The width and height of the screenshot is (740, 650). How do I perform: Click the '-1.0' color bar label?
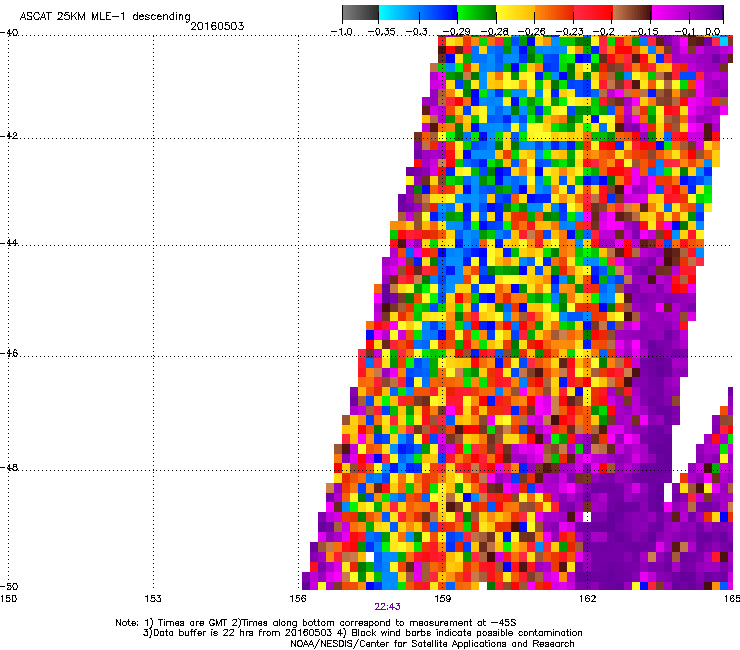(x=342, y=32)
